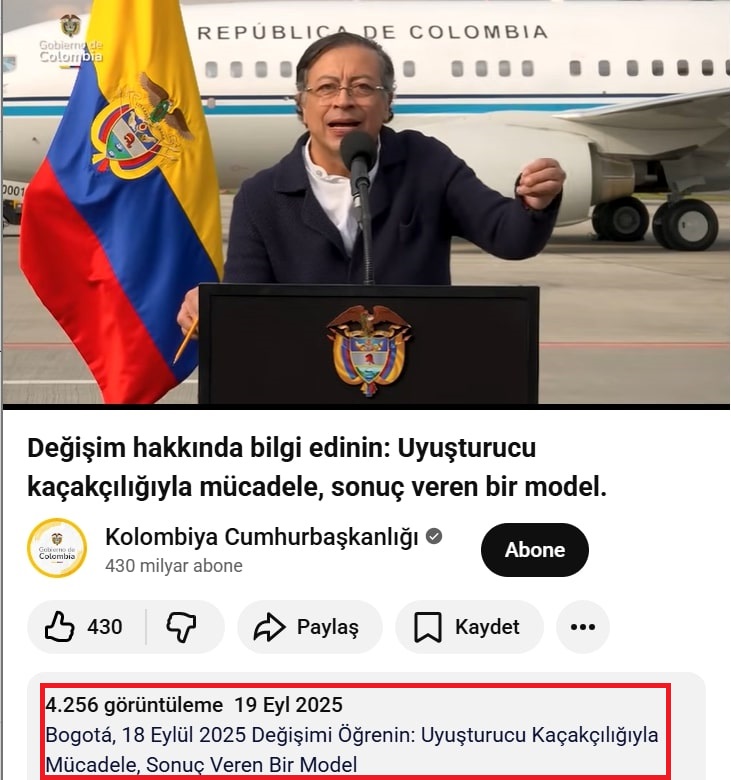Open the Gobierno de Colombia channel avatar
731x780 pixels.
click(x=57, y=548)
